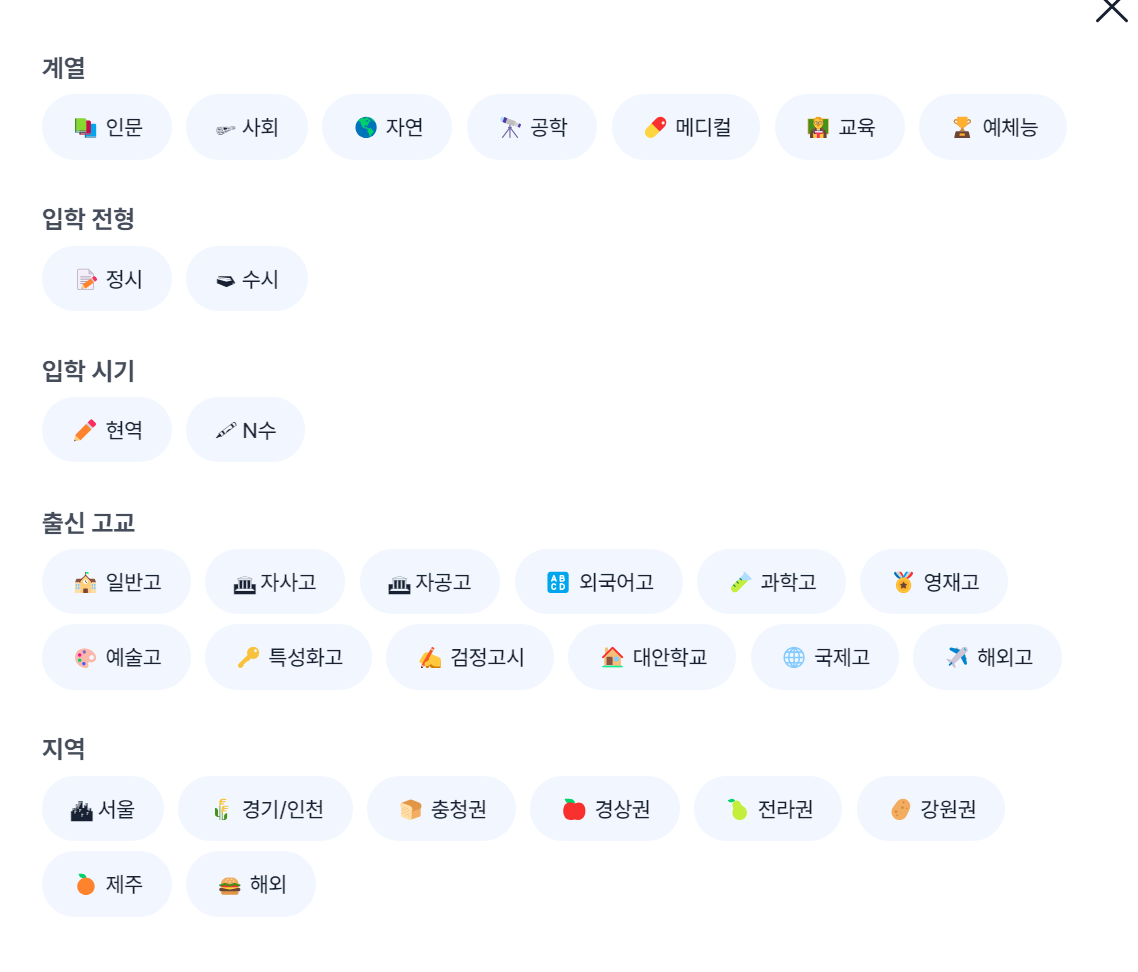Viewport: 1138px width, 972px height.
Task: Click the globe icon next to 자연
Action: click(366, 128)
